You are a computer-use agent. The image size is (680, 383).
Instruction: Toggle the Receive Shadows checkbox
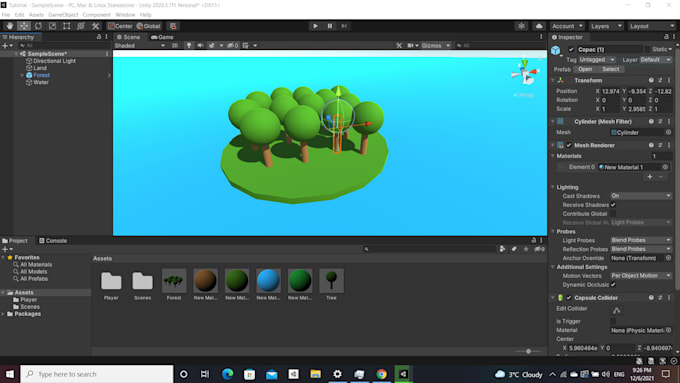613,205
